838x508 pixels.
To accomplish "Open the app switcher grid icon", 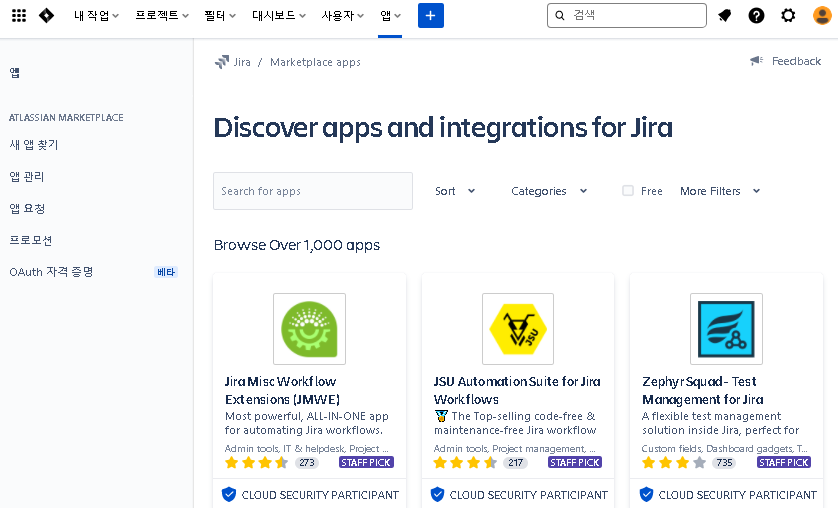I will 19,15.
